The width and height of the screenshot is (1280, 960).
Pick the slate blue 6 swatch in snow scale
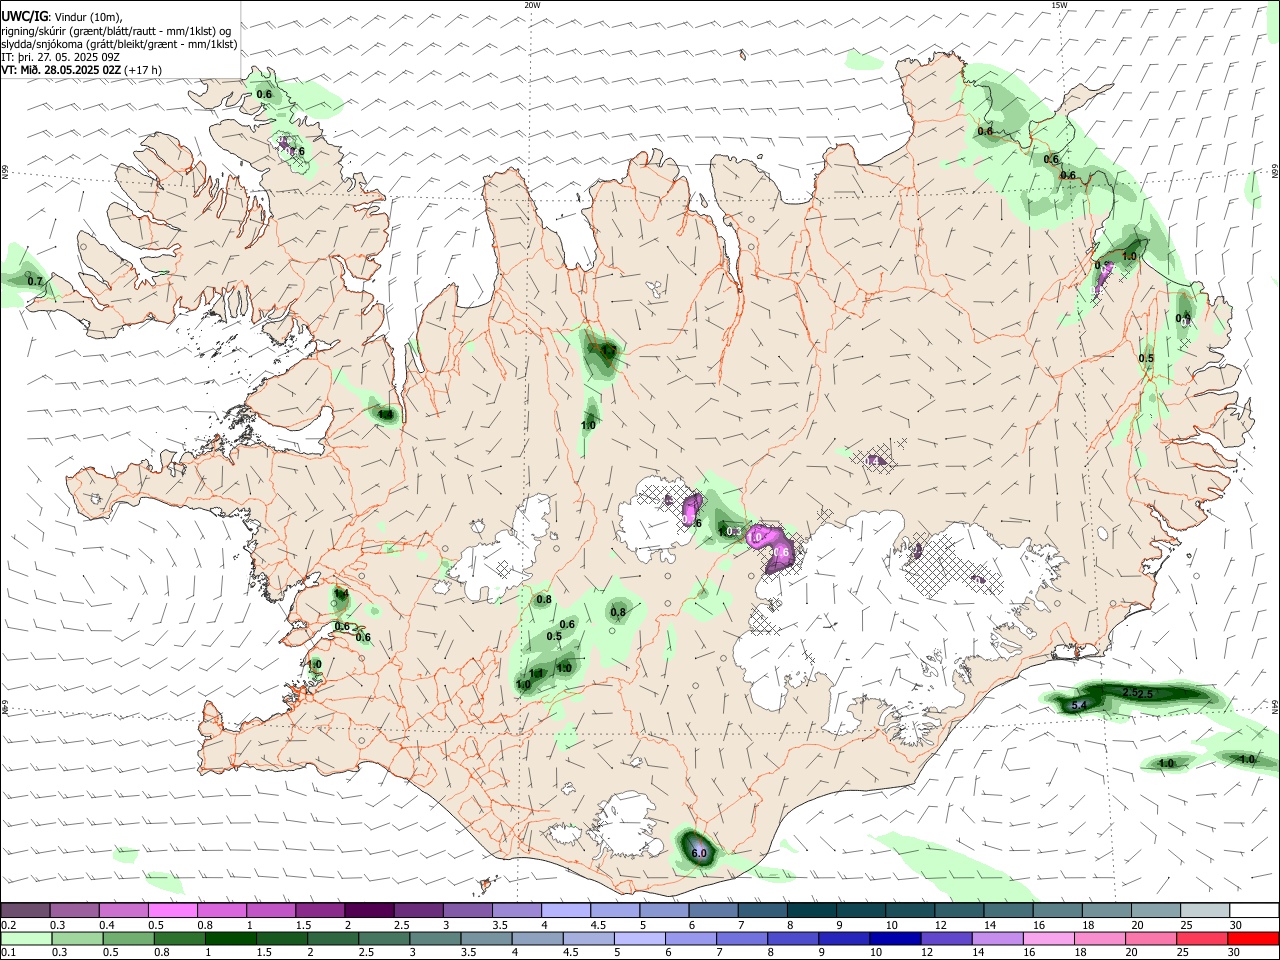coord(714,911)
